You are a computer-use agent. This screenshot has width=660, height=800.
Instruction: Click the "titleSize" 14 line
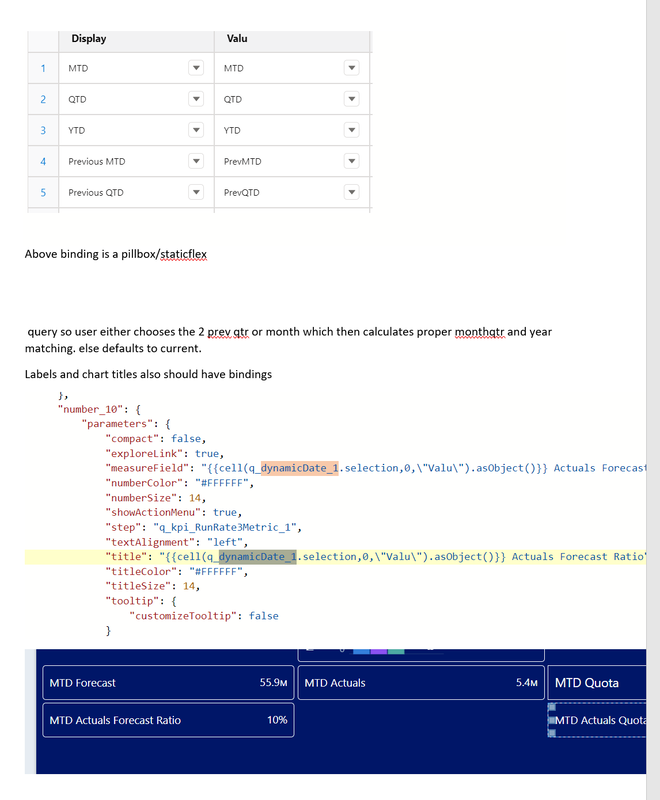[x=153, y=586]
